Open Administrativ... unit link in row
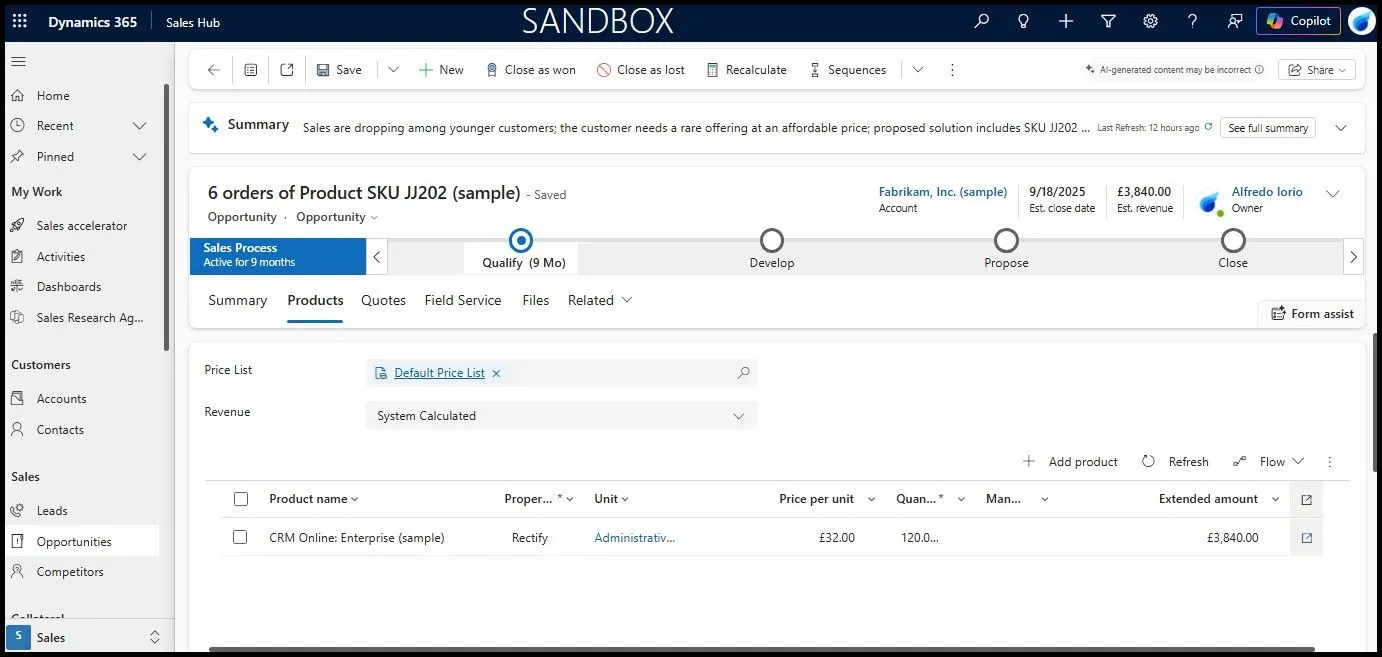 (635, 538)
